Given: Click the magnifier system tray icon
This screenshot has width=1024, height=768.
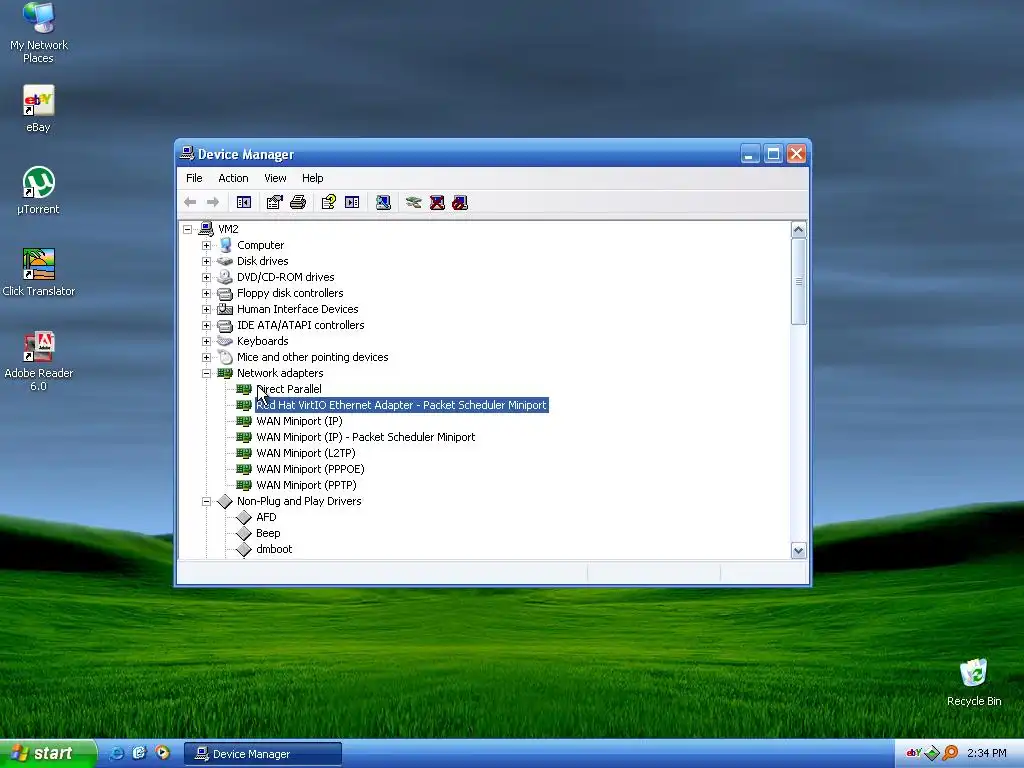Looking at the screenshot, I should (950, 754).
